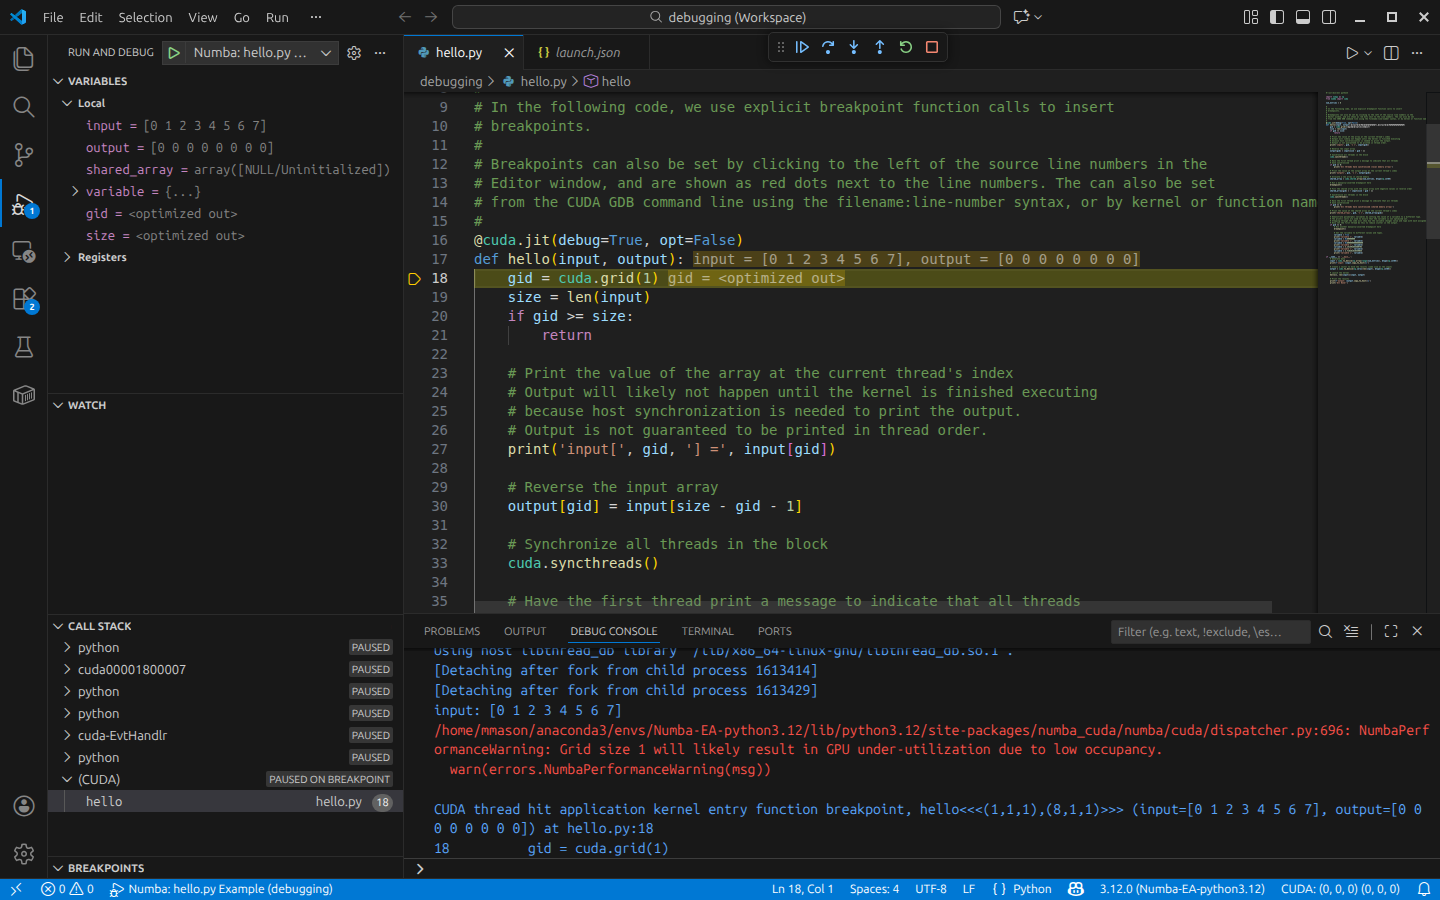Switch to the TERMINAL tab

[x=707, y=631]
